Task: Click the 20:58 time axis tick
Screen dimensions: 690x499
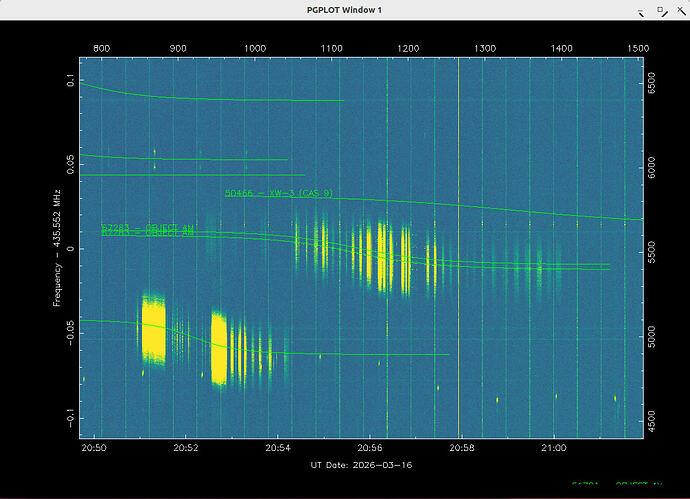Action: [x=462, y=449]
